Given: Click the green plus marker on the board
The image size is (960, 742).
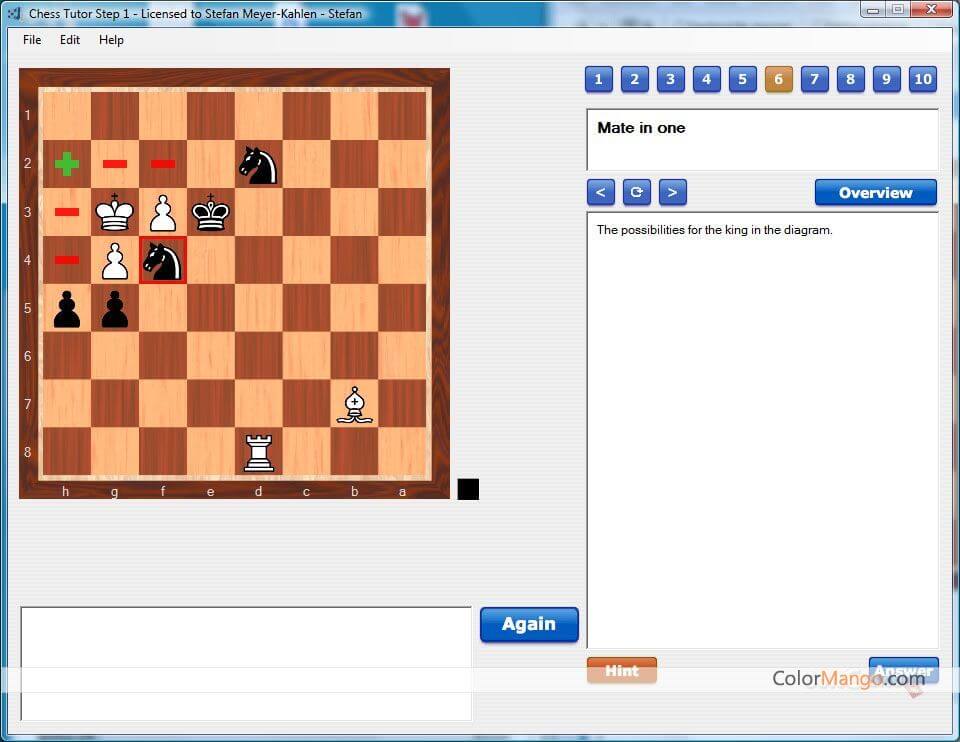Looking at the screenshot, I should point(66,164).
